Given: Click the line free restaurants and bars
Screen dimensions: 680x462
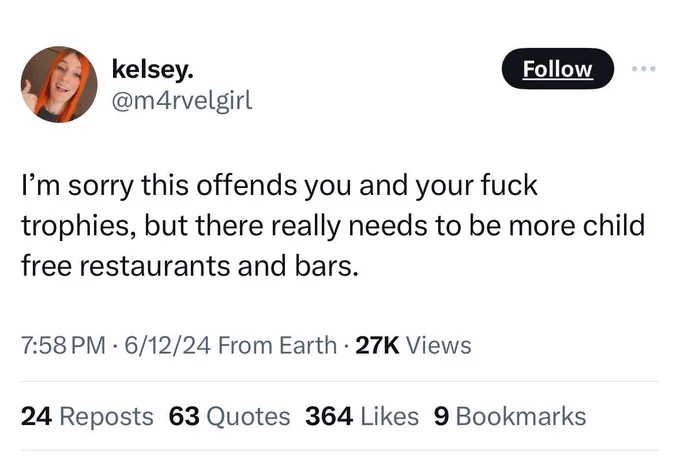Looking at the screenshot, I should (x=190, y=265).
